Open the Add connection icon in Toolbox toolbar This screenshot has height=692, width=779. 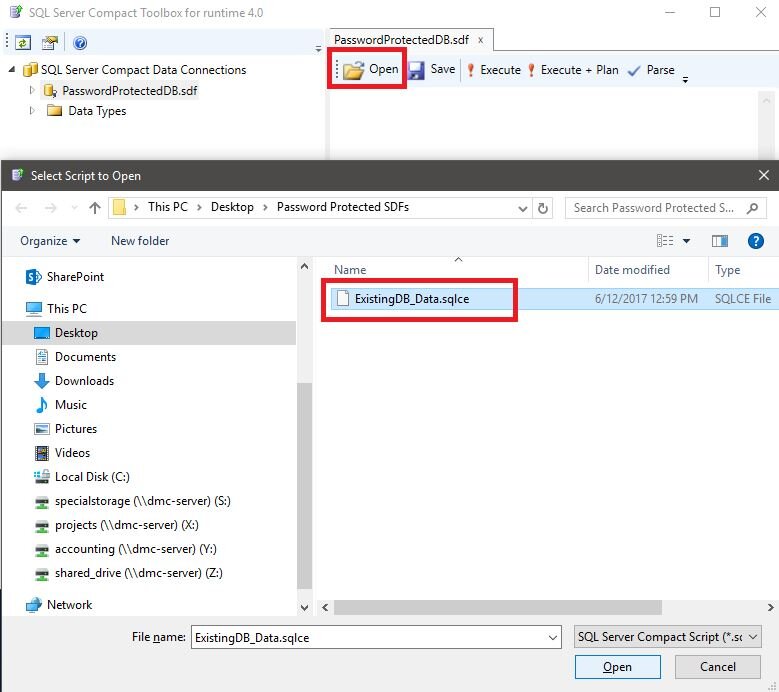pos(50,43)
